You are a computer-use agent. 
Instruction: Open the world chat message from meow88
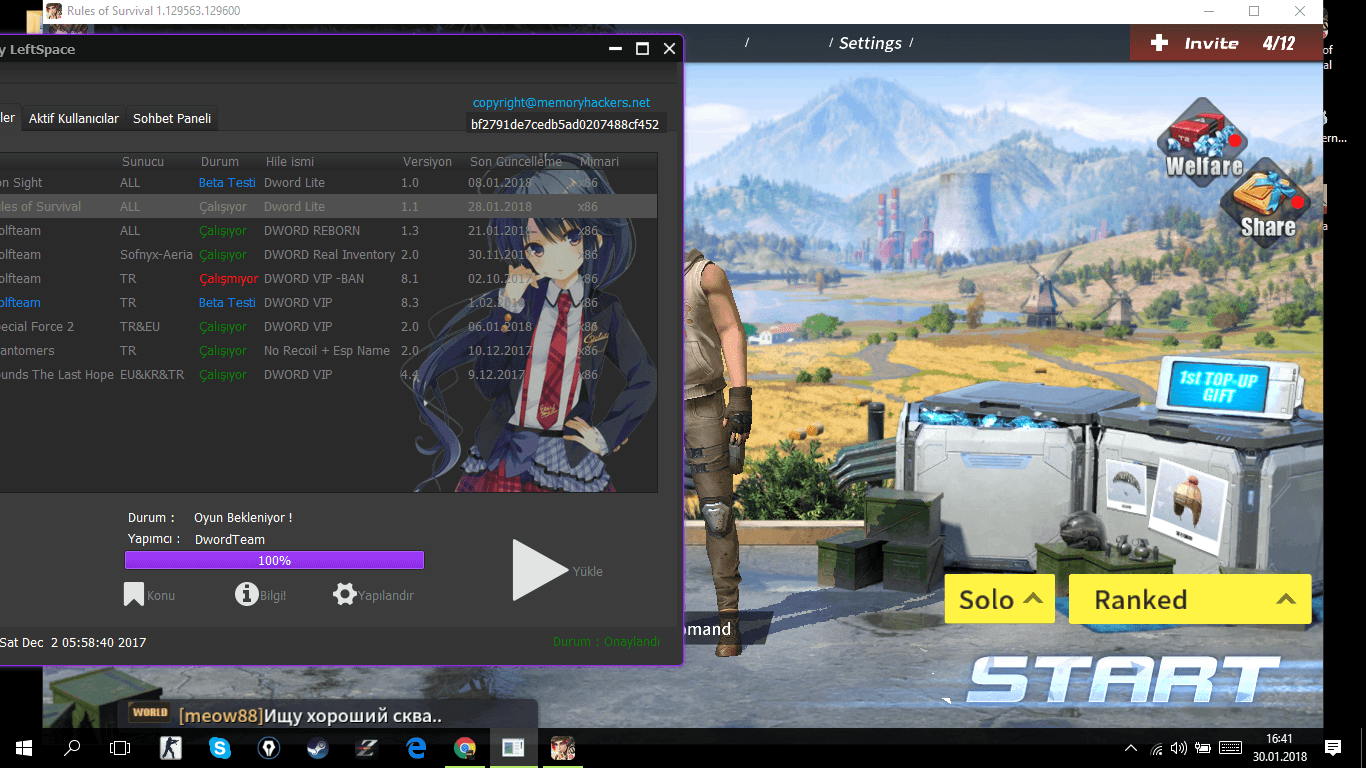tap(310, 715)
